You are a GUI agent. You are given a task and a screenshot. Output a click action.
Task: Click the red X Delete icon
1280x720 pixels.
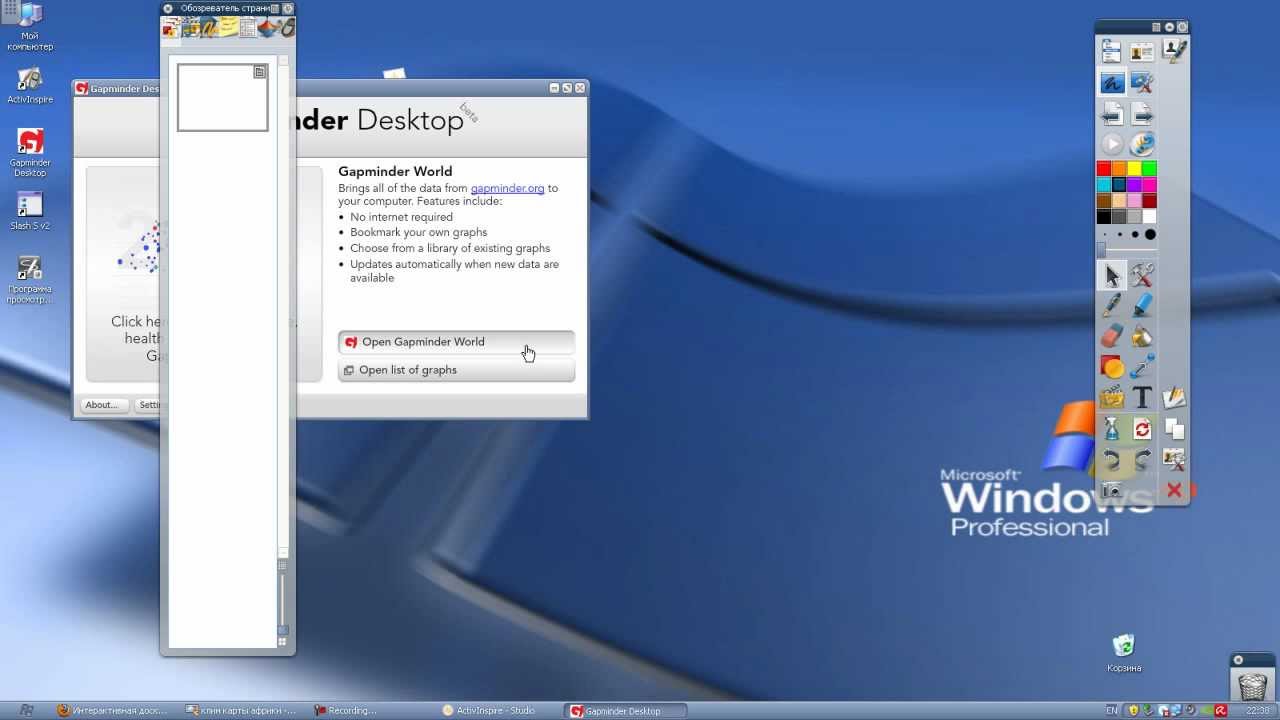tap(1174, 490)
